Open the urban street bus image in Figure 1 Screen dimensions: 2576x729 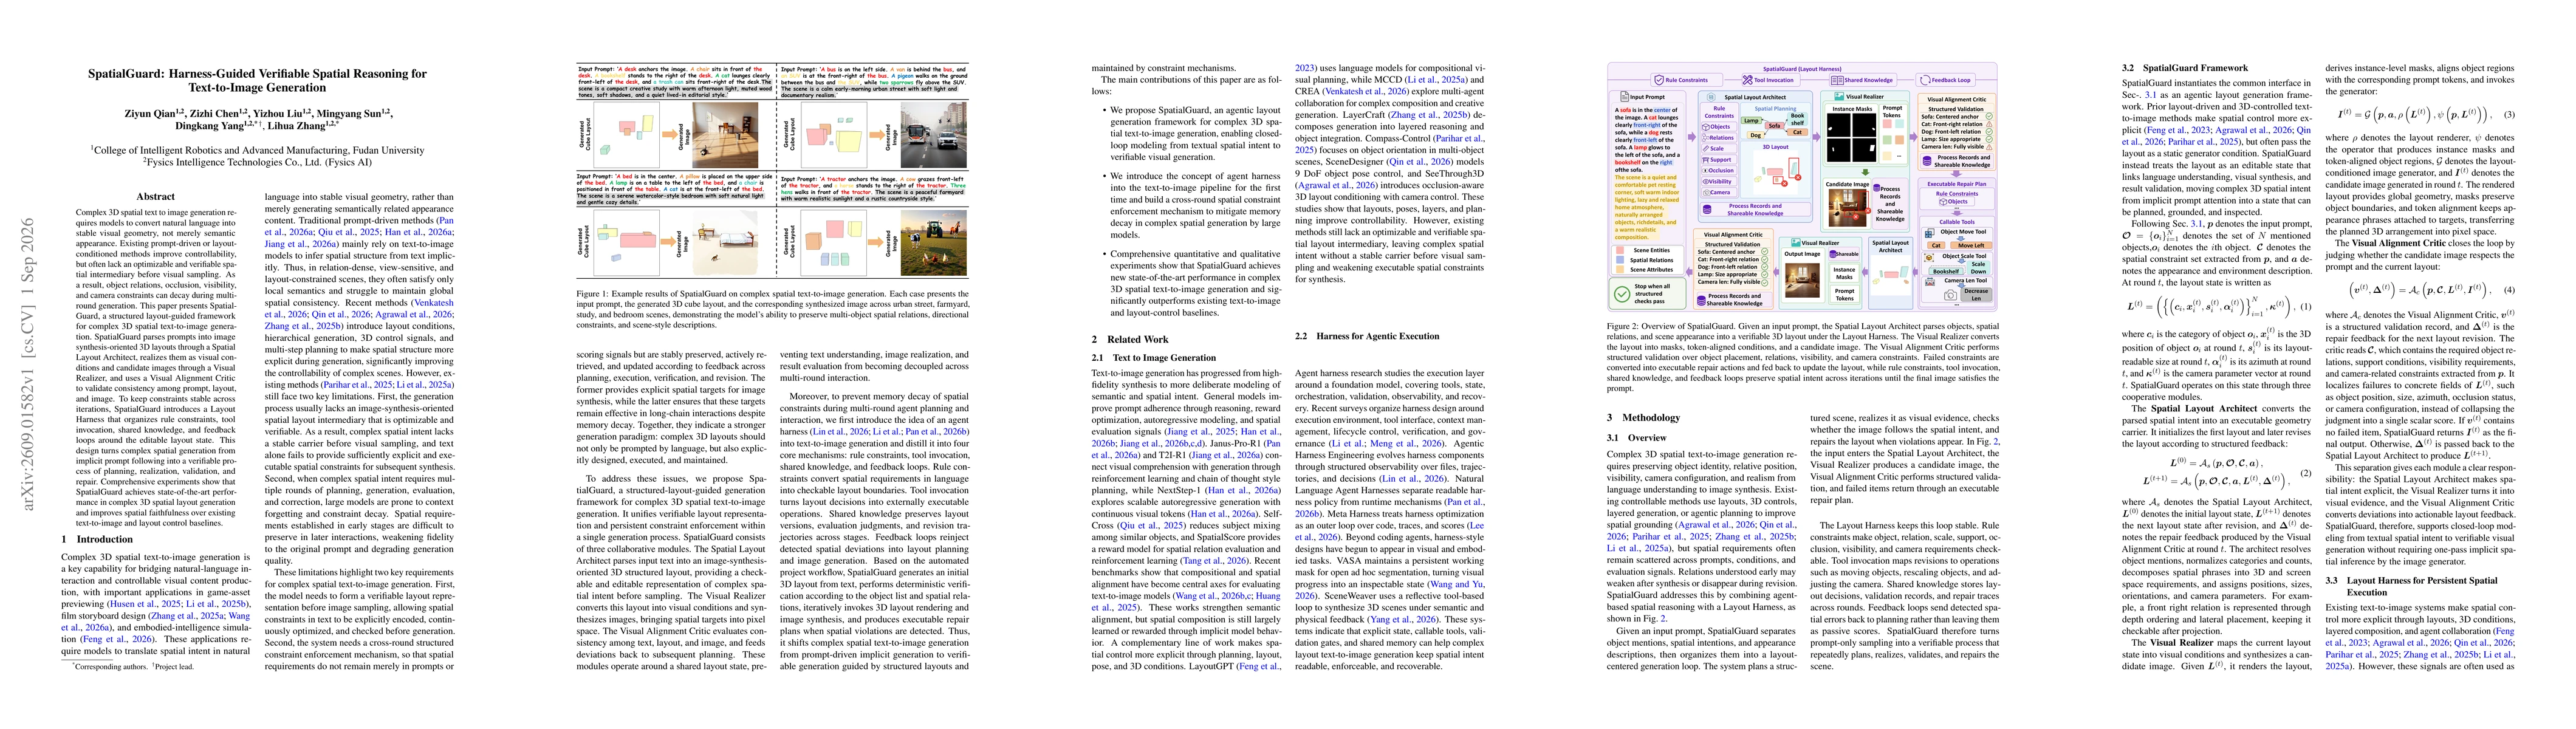(934, 135)
